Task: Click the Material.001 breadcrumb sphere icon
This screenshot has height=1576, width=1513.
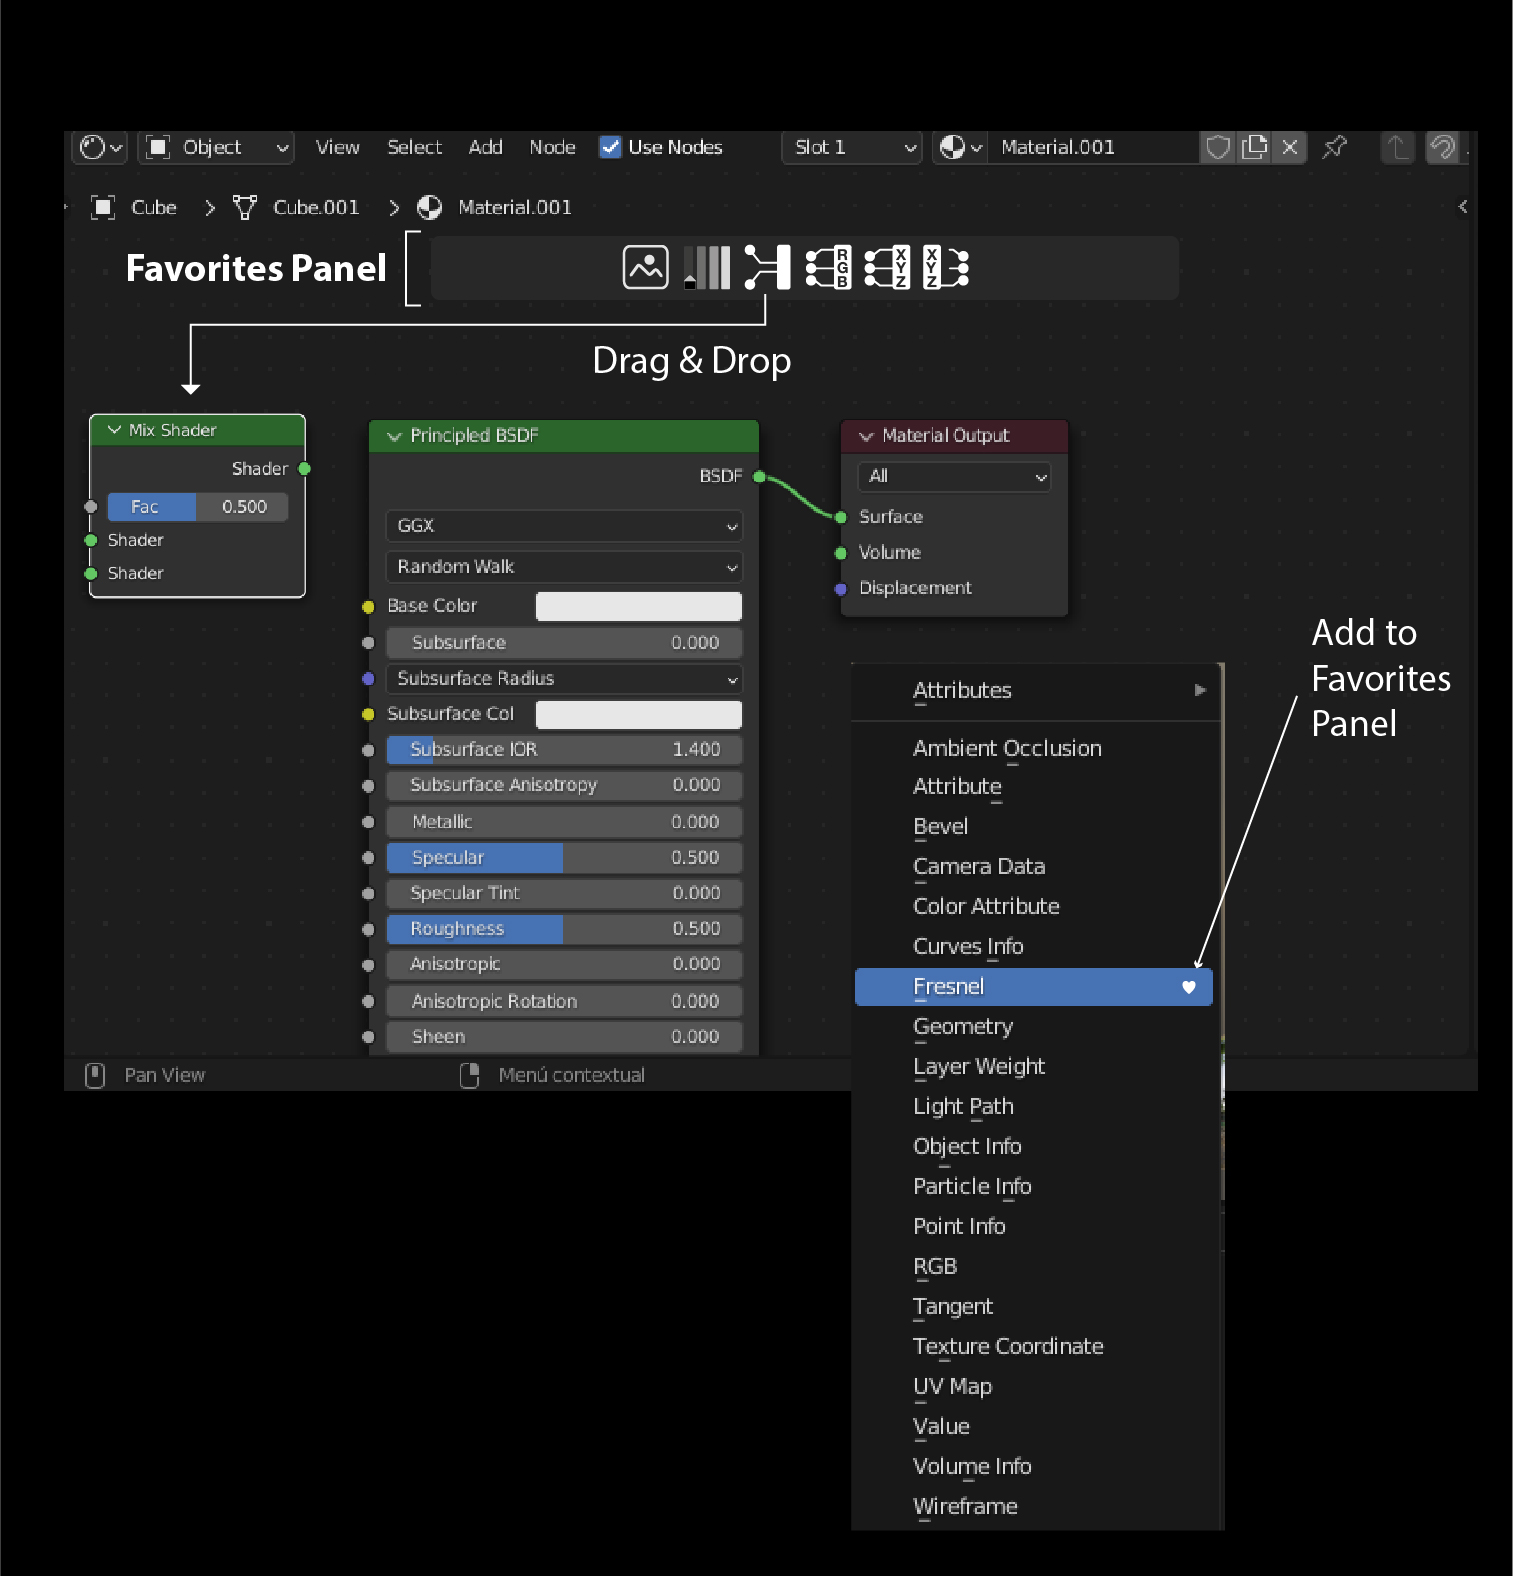Action: pyautogui.click(x=430, y=207)
